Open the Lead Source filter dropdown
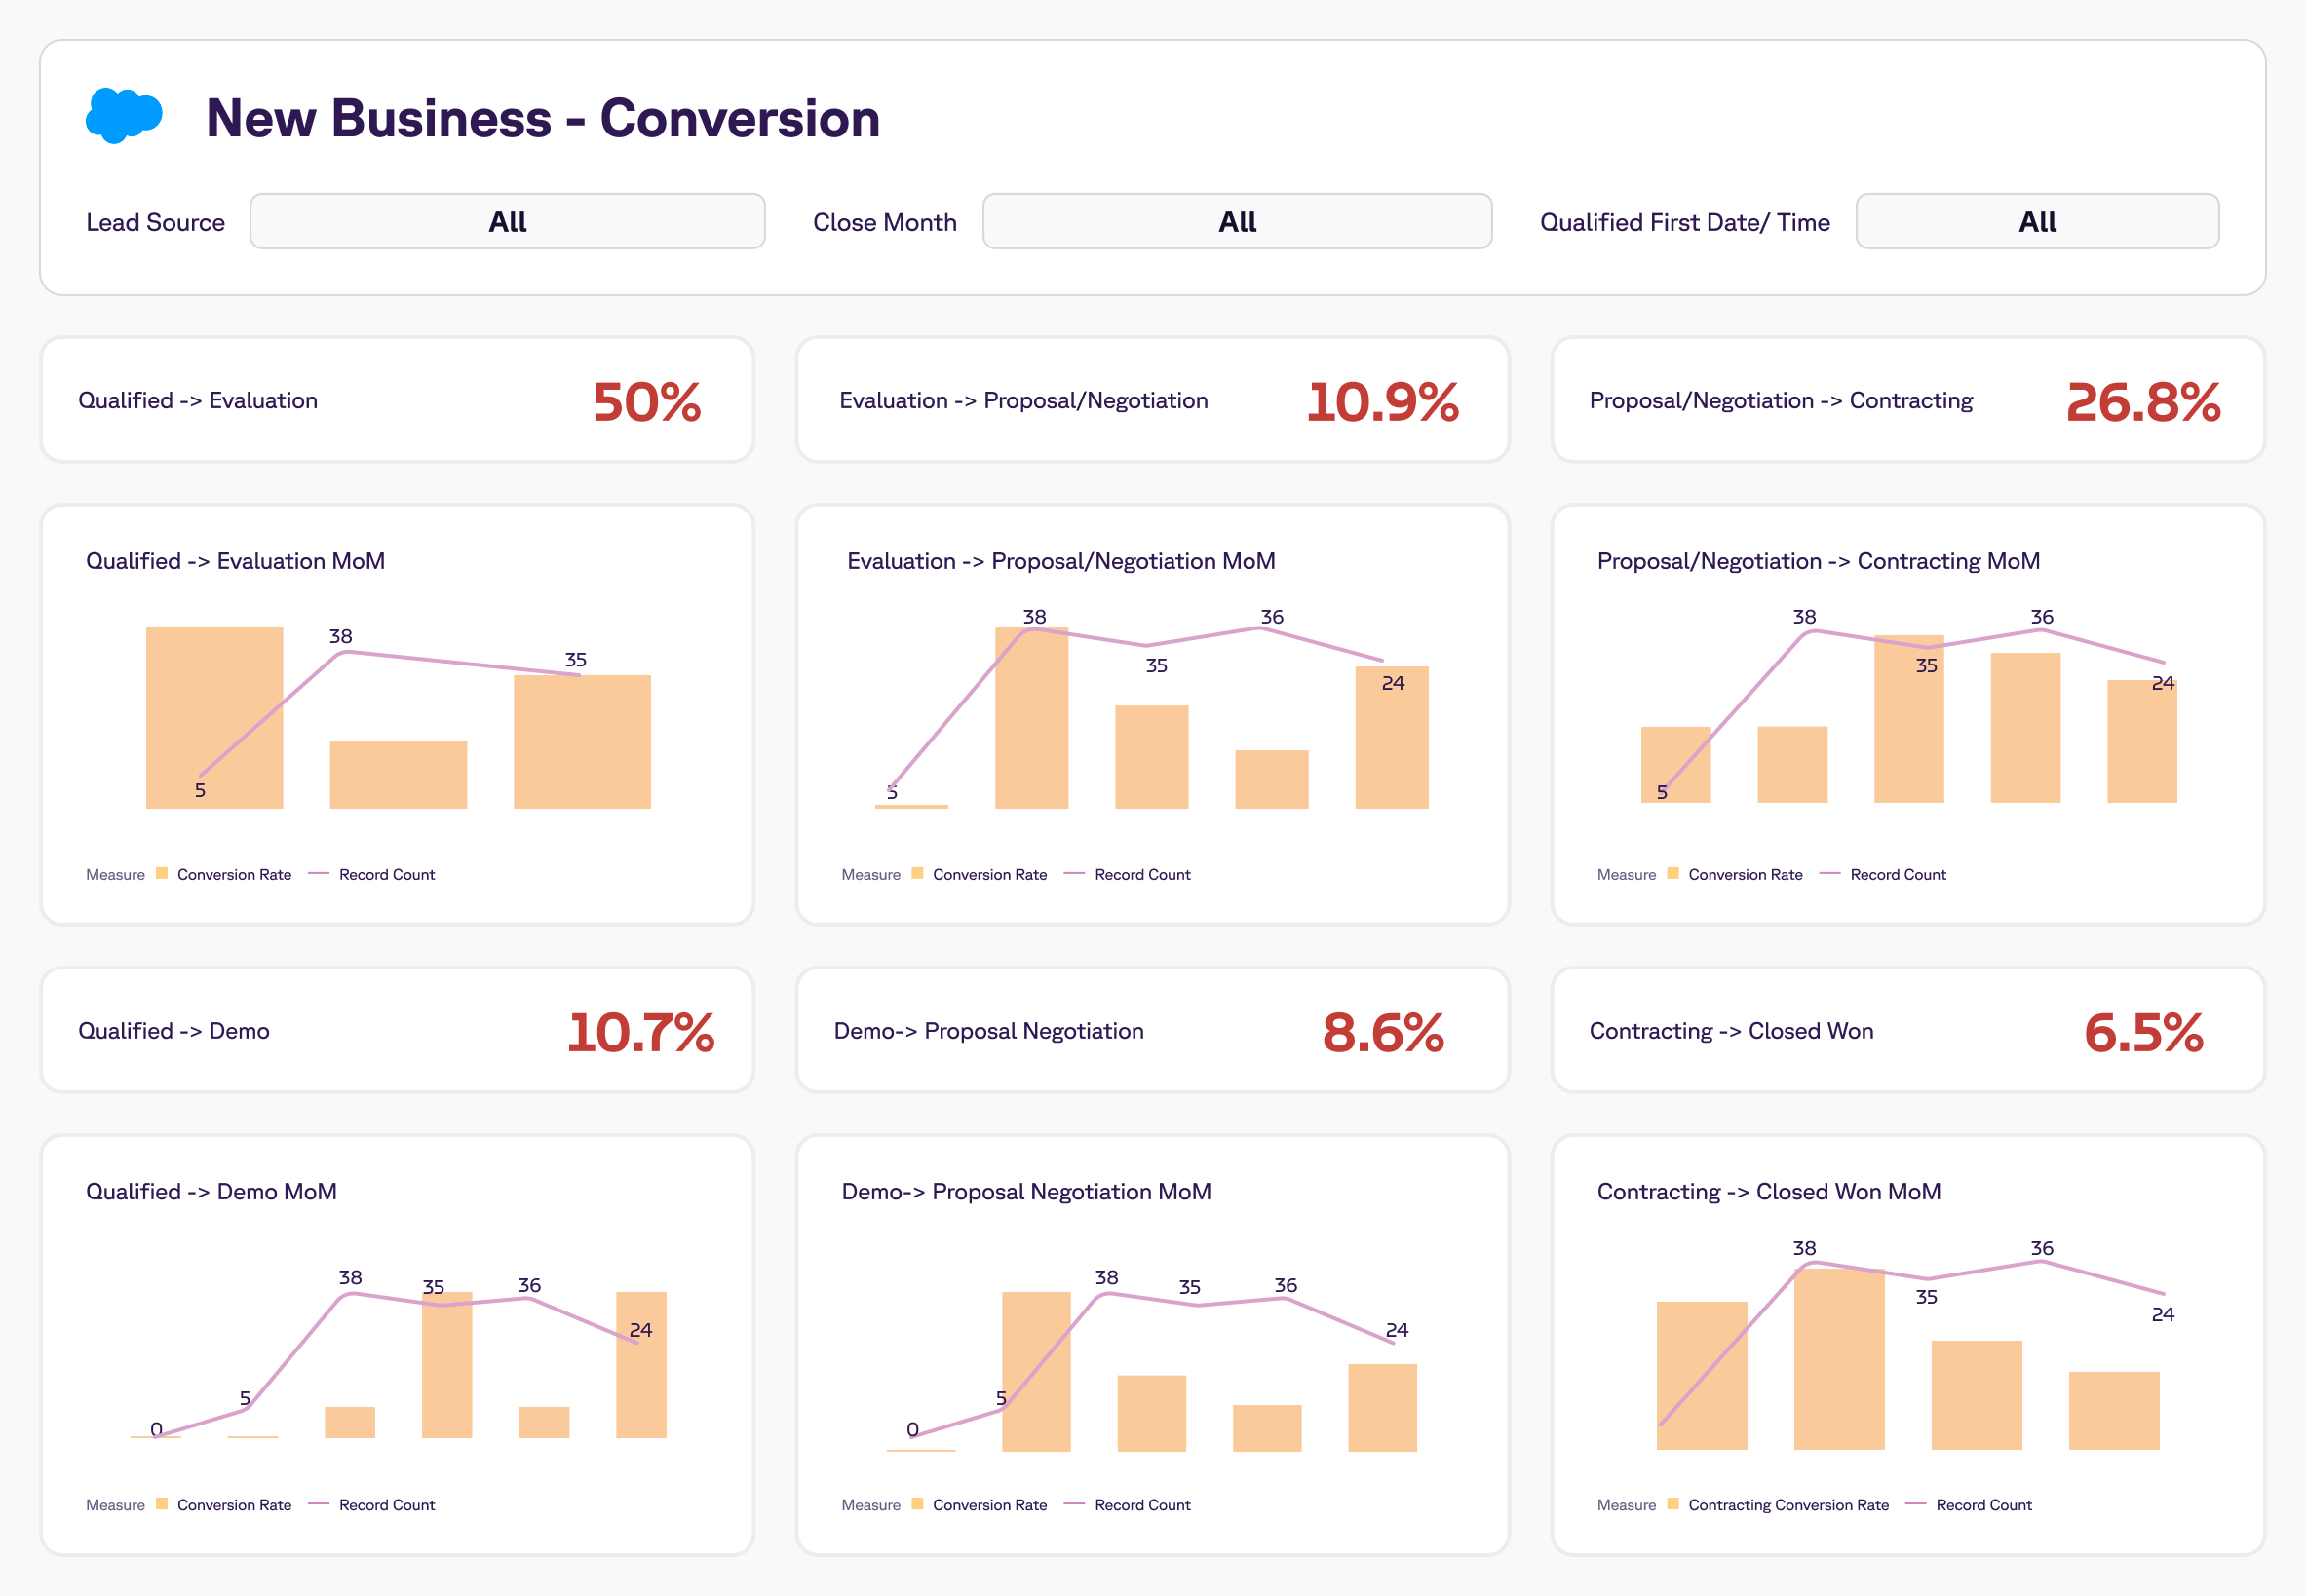This screenshot has height=1596, width=2306. coord(507,221)
